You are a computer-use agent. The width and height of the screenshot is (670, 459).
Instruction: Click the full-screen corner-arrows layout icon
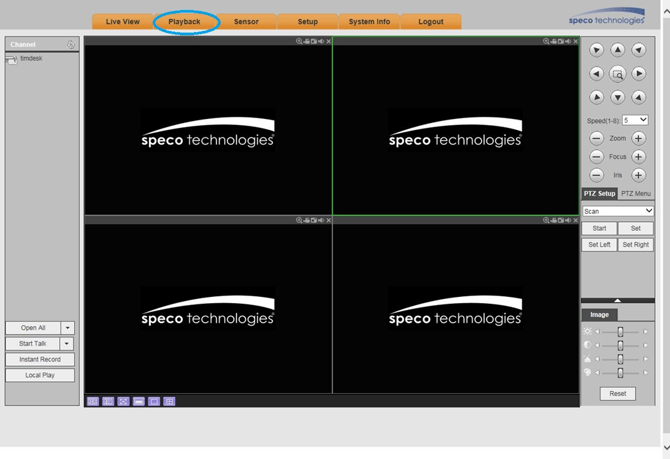pyautogui.click(x=123, y=401)
